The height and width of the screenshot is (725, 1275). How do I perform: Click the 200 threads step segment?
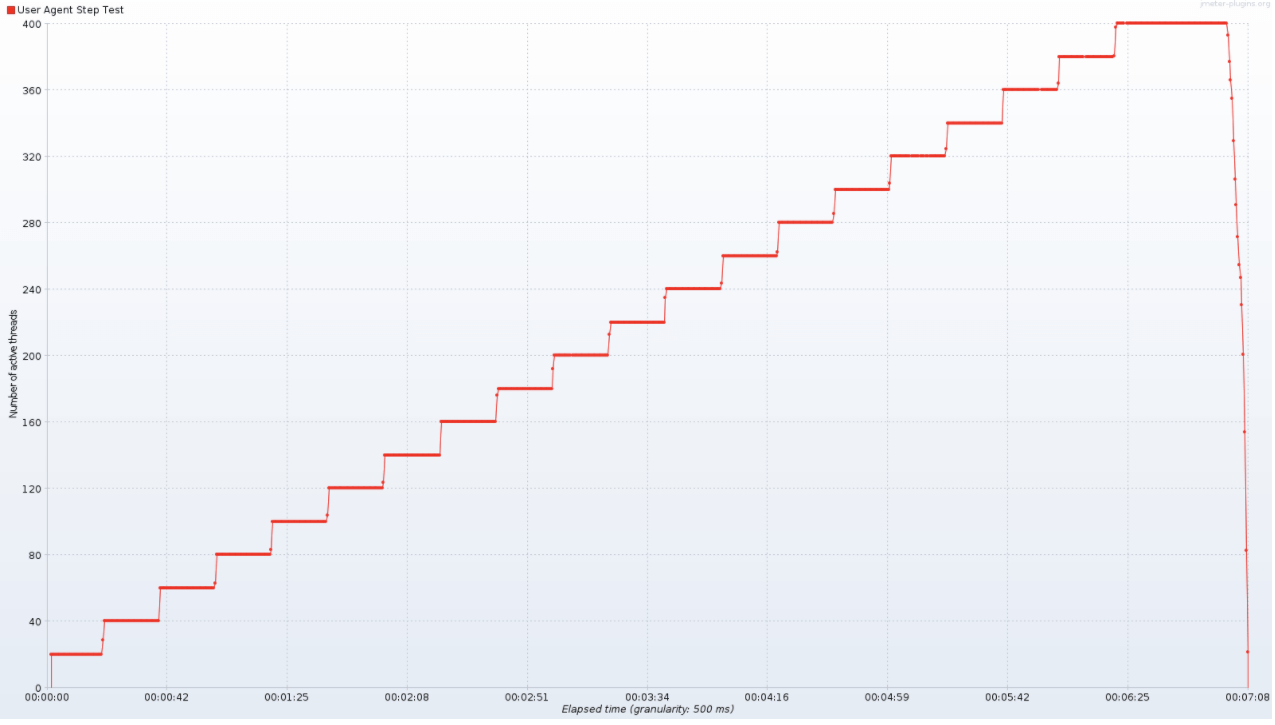tap(580, 355)
